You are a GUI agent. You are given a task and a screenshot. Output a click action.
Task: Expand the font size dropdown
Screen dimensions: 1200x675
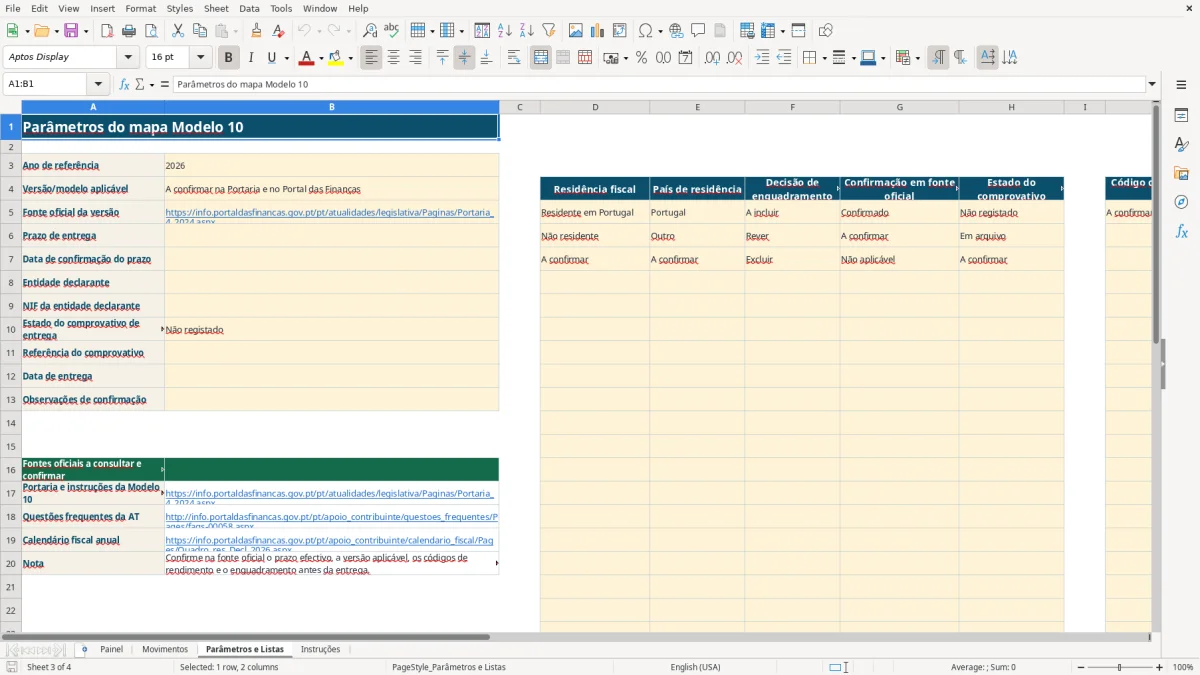(x=201, y=58)
